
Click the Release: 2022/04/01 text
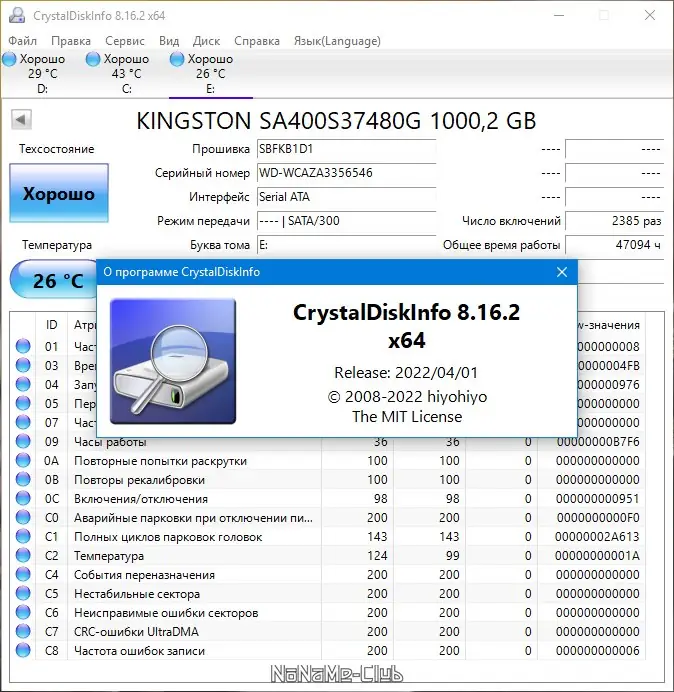pyautogui.click(x=406, y=372)
